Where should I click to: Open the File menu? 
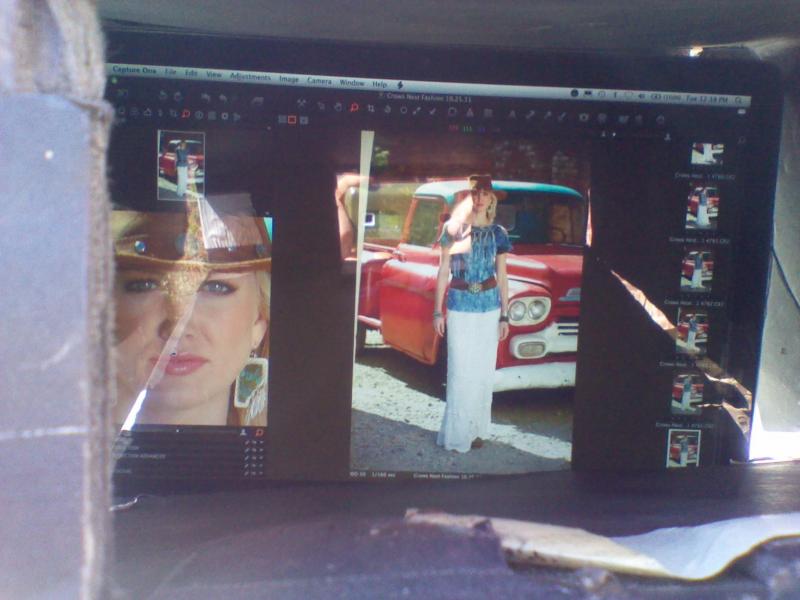click(x=170, y=72)
